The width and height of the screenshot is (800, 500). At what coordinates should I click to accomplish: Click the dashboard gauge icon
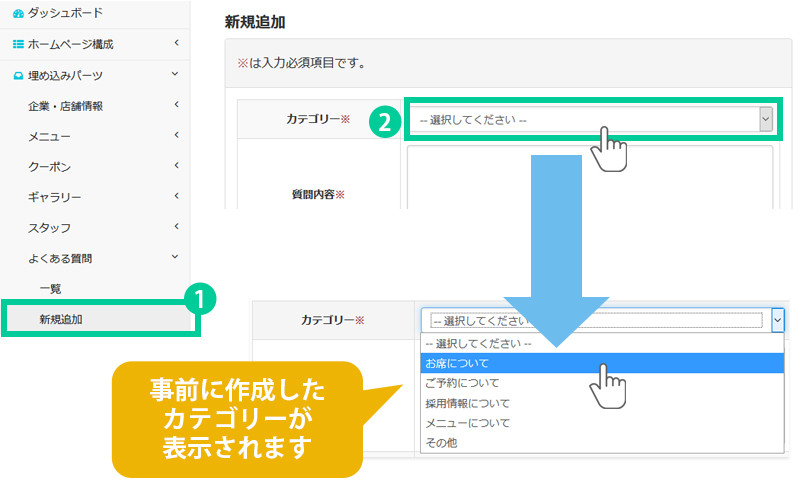17,14
